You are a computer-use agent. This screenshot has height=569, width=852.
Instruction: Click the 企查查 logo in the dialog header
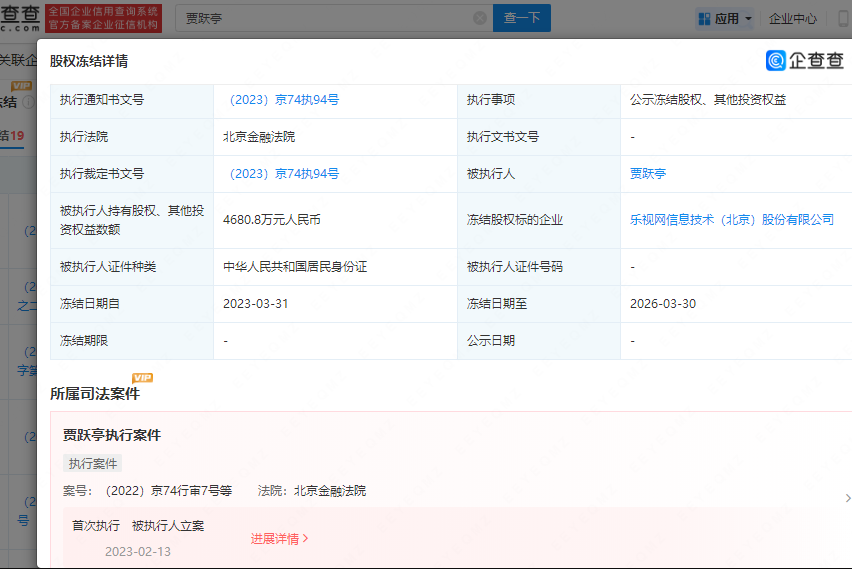805,61
